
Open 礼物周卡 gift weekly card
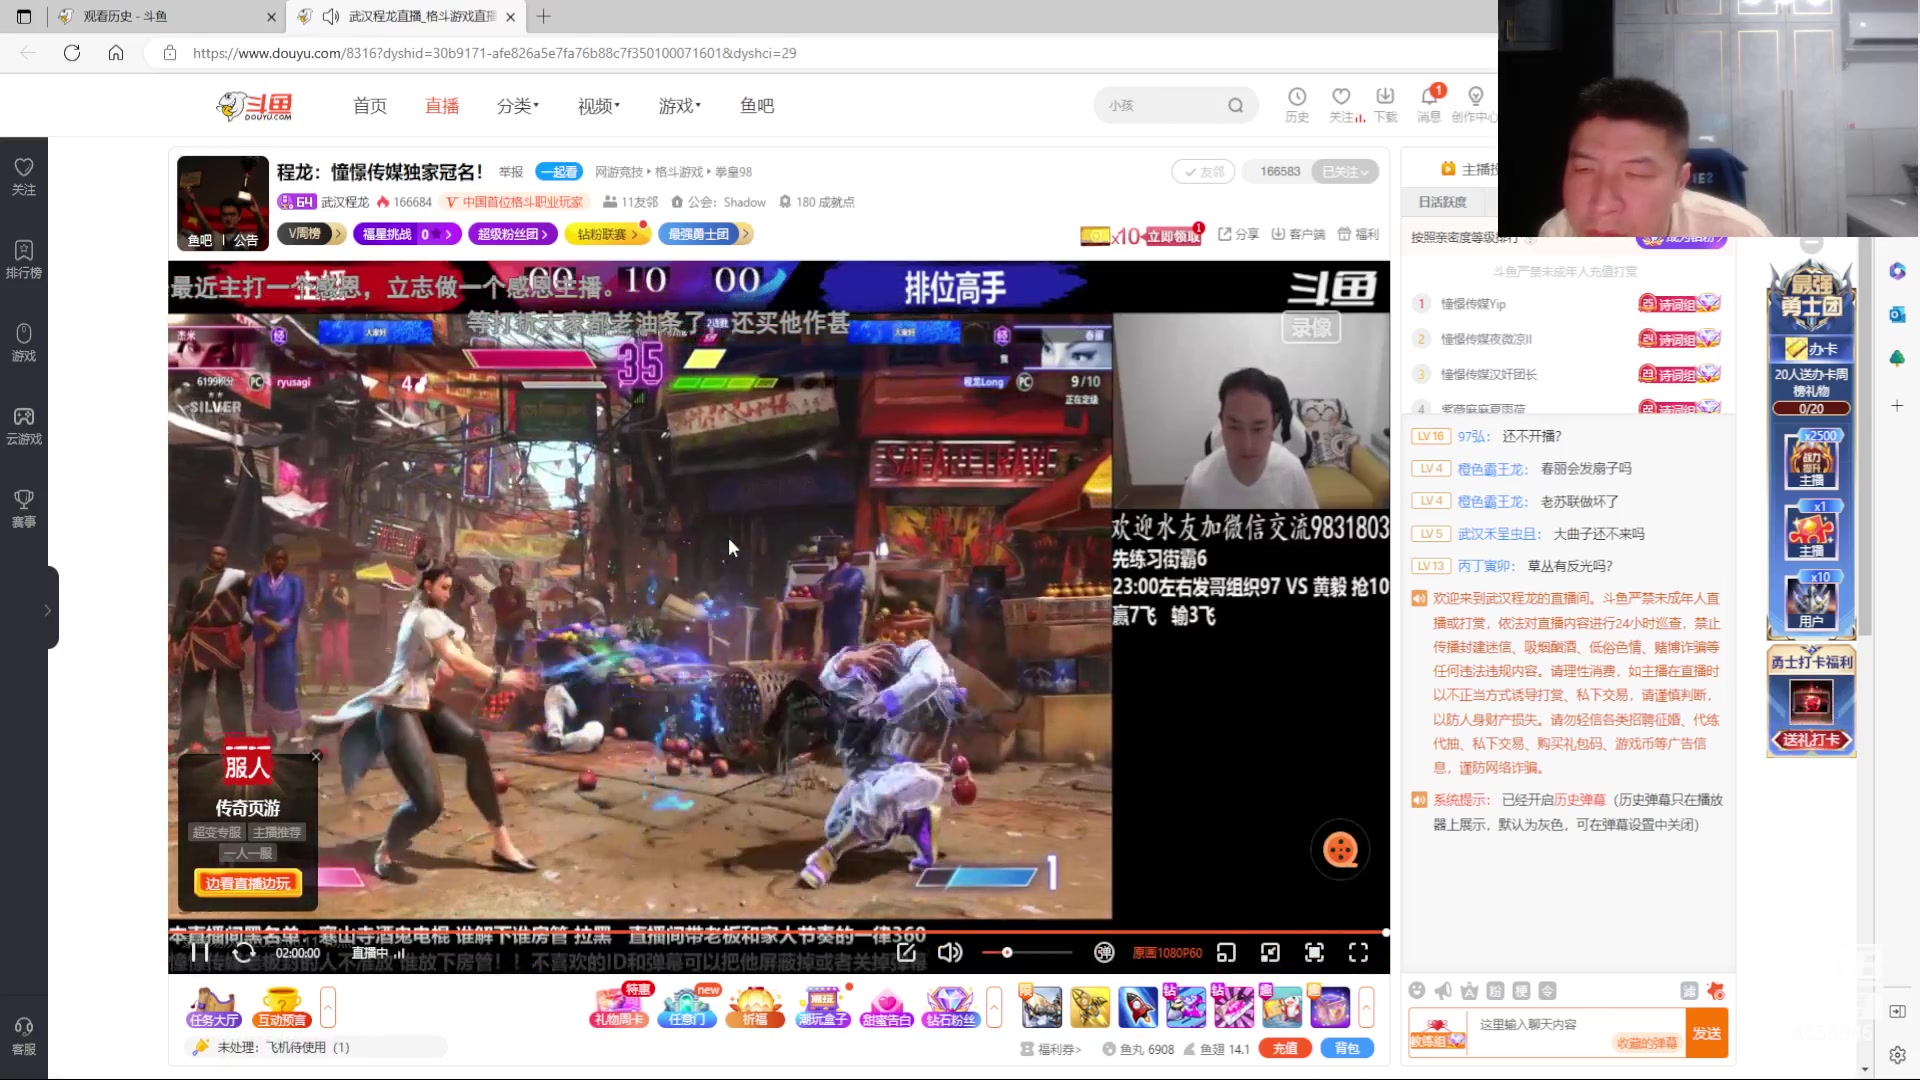[x=619, y=1008]
